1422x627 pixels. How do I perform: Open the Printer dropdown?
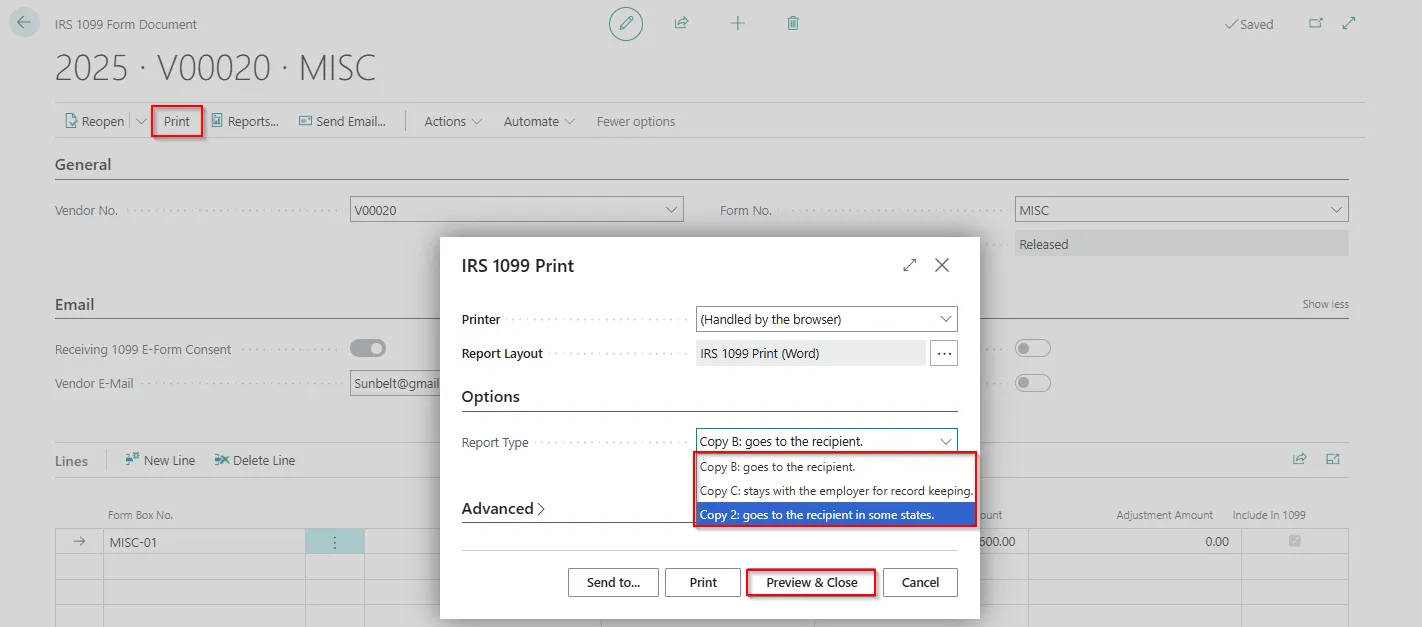(x=826, y=319)
